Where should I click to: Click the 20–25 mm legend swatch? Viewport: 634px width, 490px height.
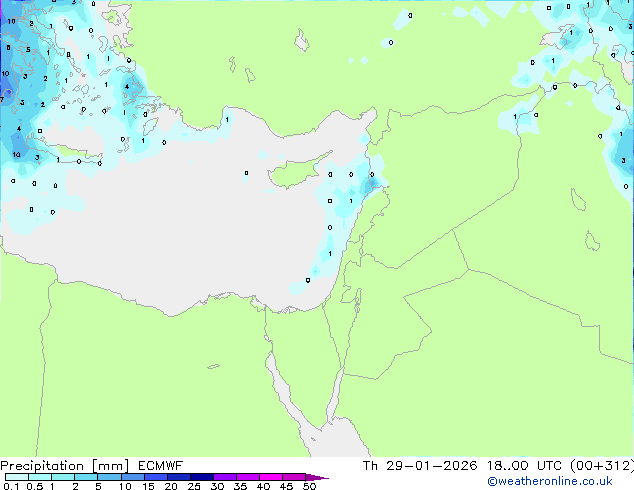179,477
